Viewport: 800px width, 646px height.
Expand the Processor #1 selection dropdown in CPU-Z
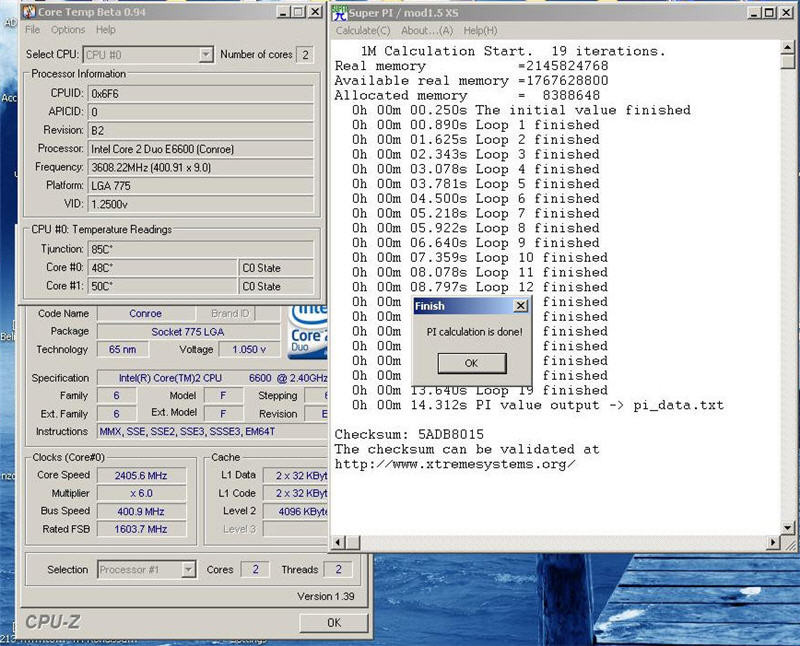187,570
